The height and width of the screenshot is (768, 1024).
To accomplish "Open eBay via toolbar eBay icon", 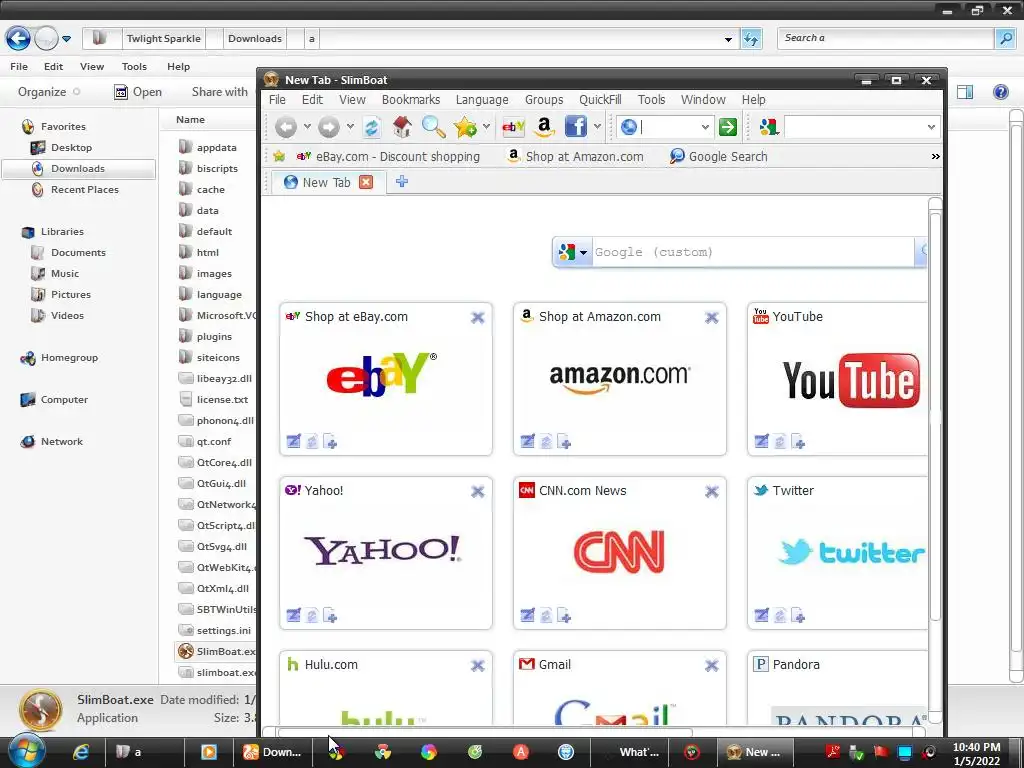I will [513, 127].
